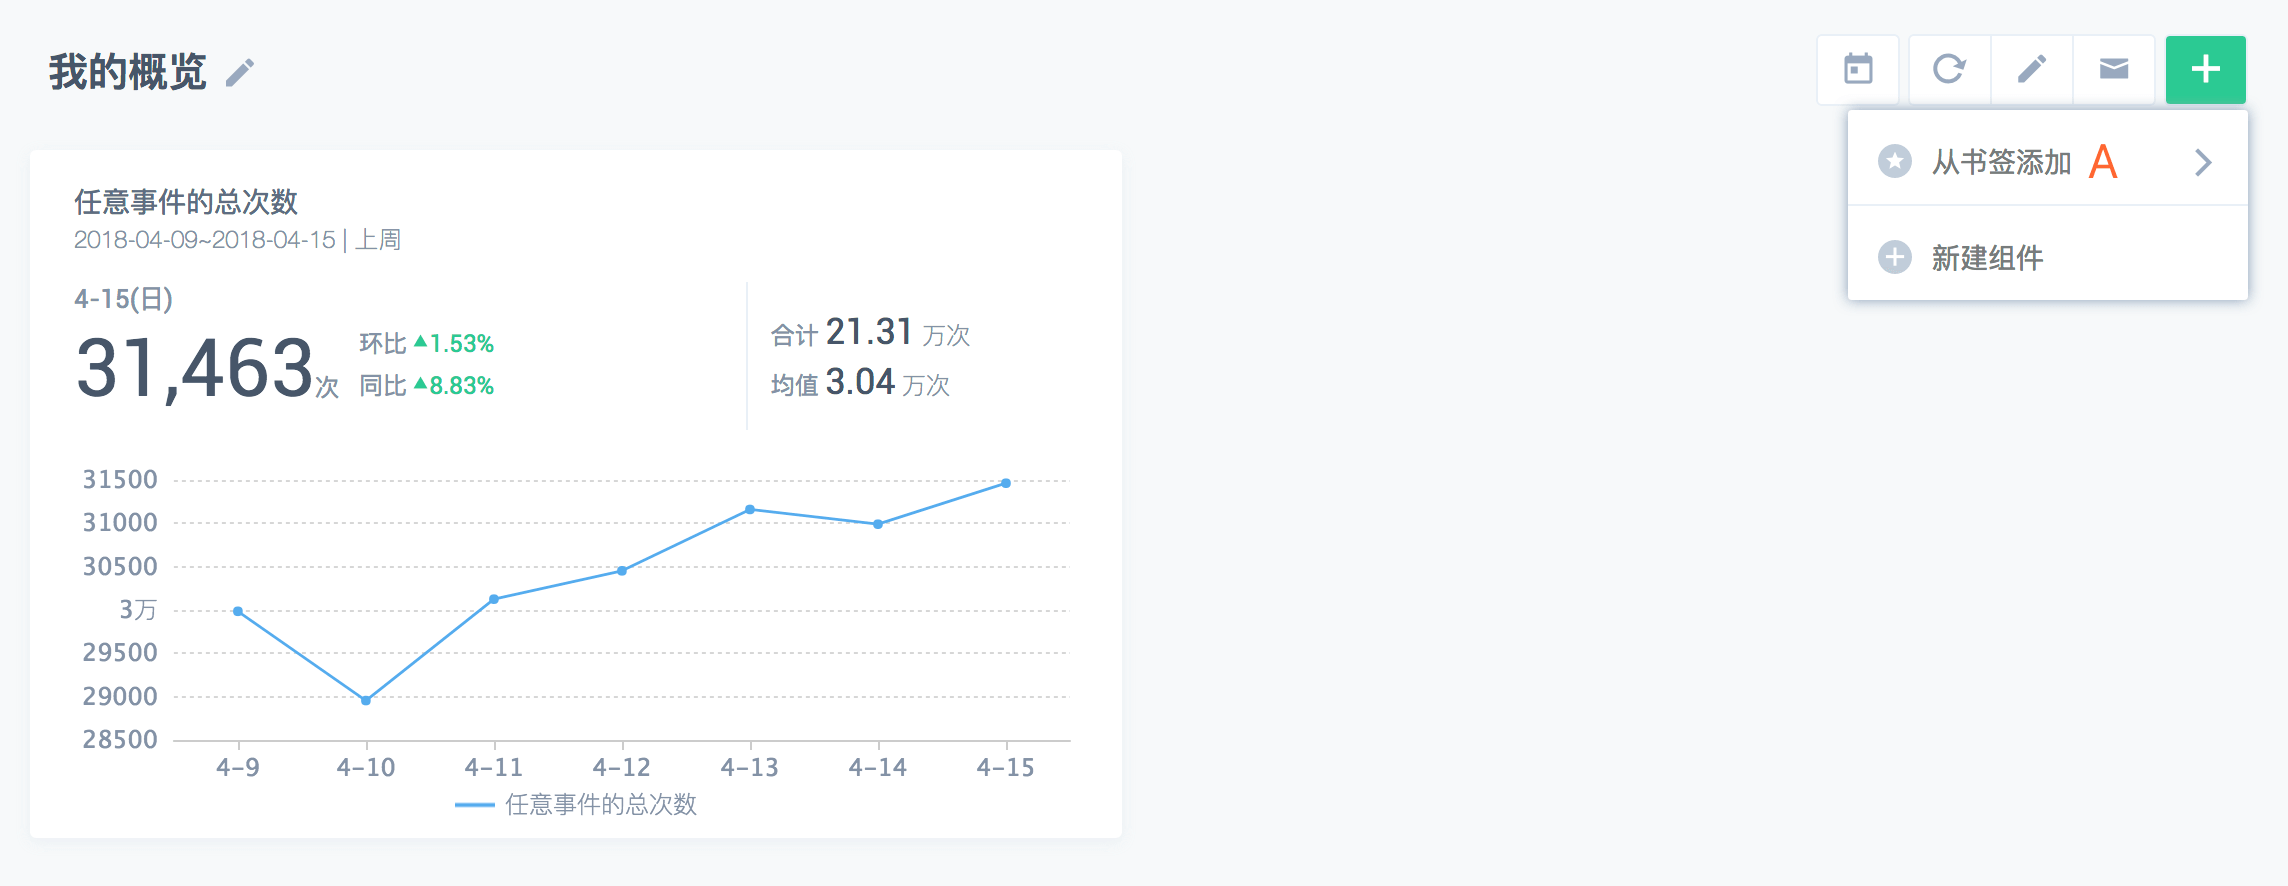Image resolution: width=2288 pixels, height=886 pixels.
Task: Click the 31,463 total count number
Action: coord(195,368)
